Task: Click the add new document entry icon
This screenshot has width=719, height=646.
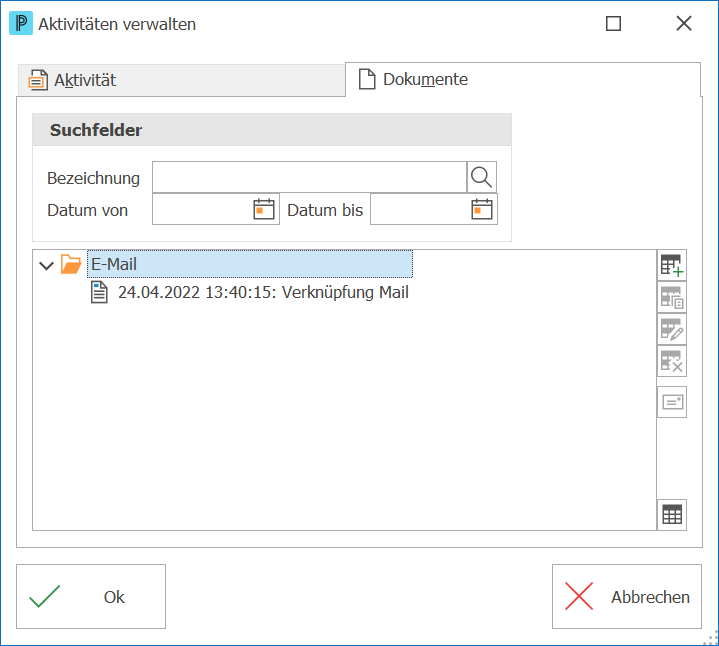Action: tap(672, 265)
